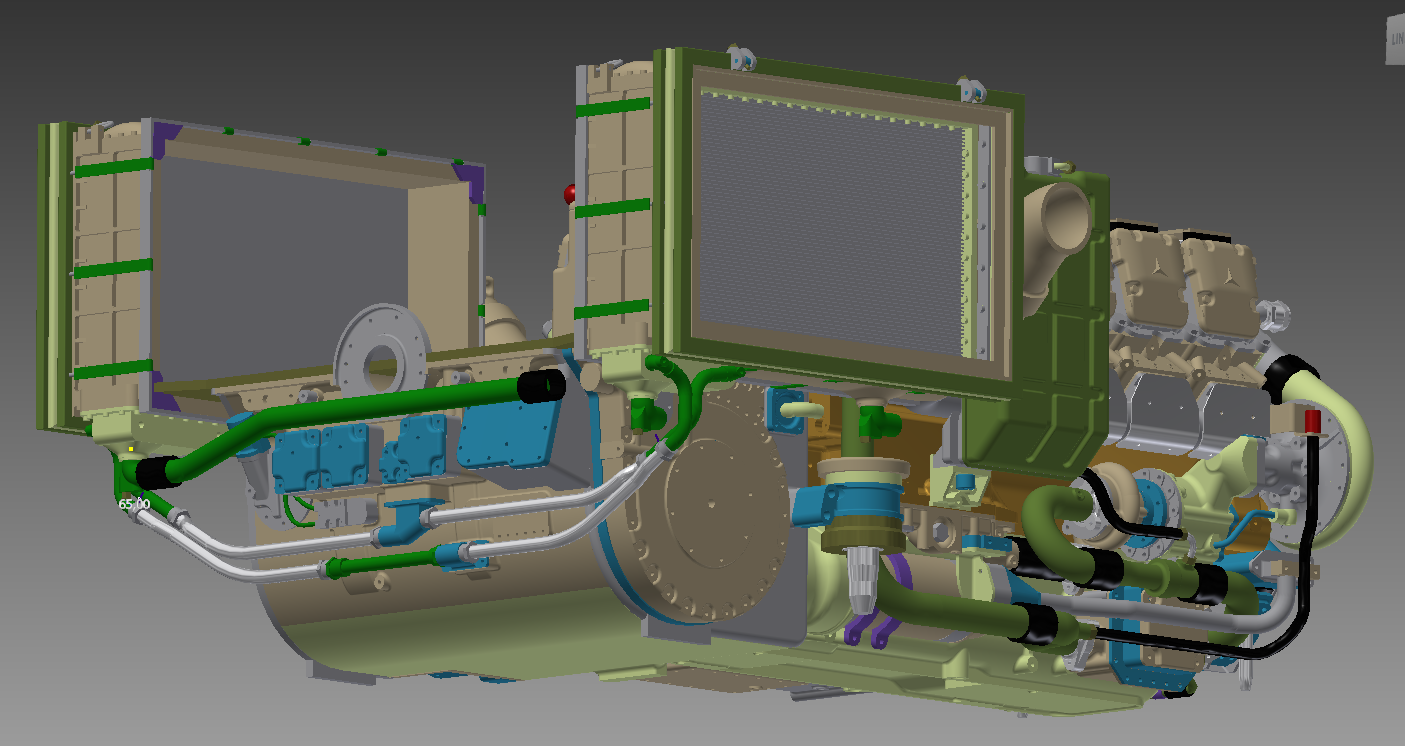Select the 65,00 dimension label
Screen dimensions: 1405x746
(x=134, y=505)
